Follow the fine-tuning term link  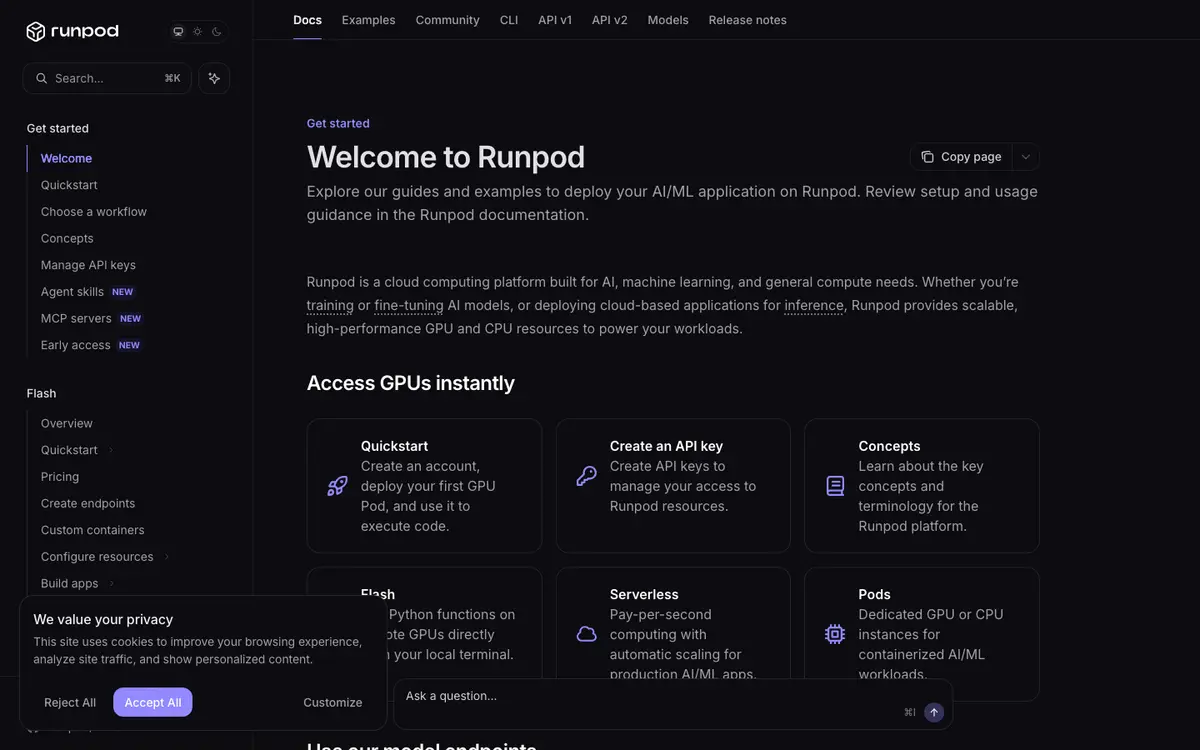pyautogui.click(x=409, y=305)
